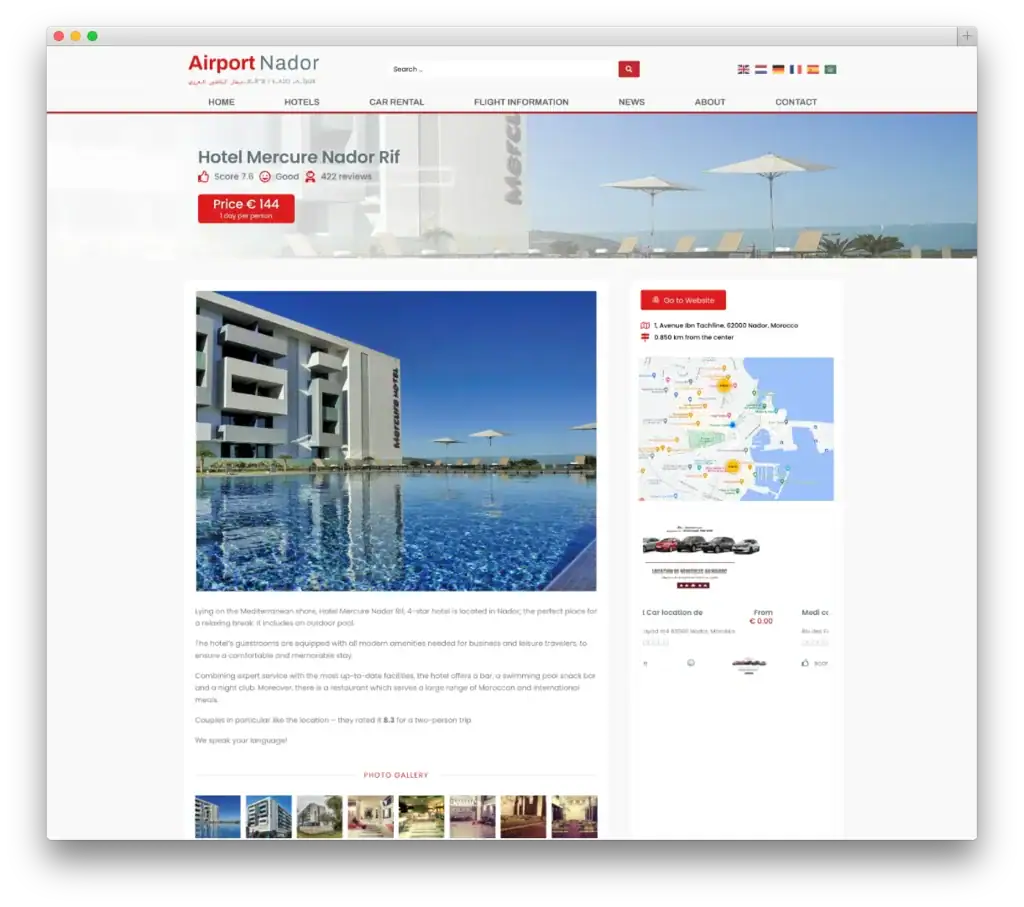Click the red search magnifier button
The image size is (1024, 907).
click(x=628, y=69)
